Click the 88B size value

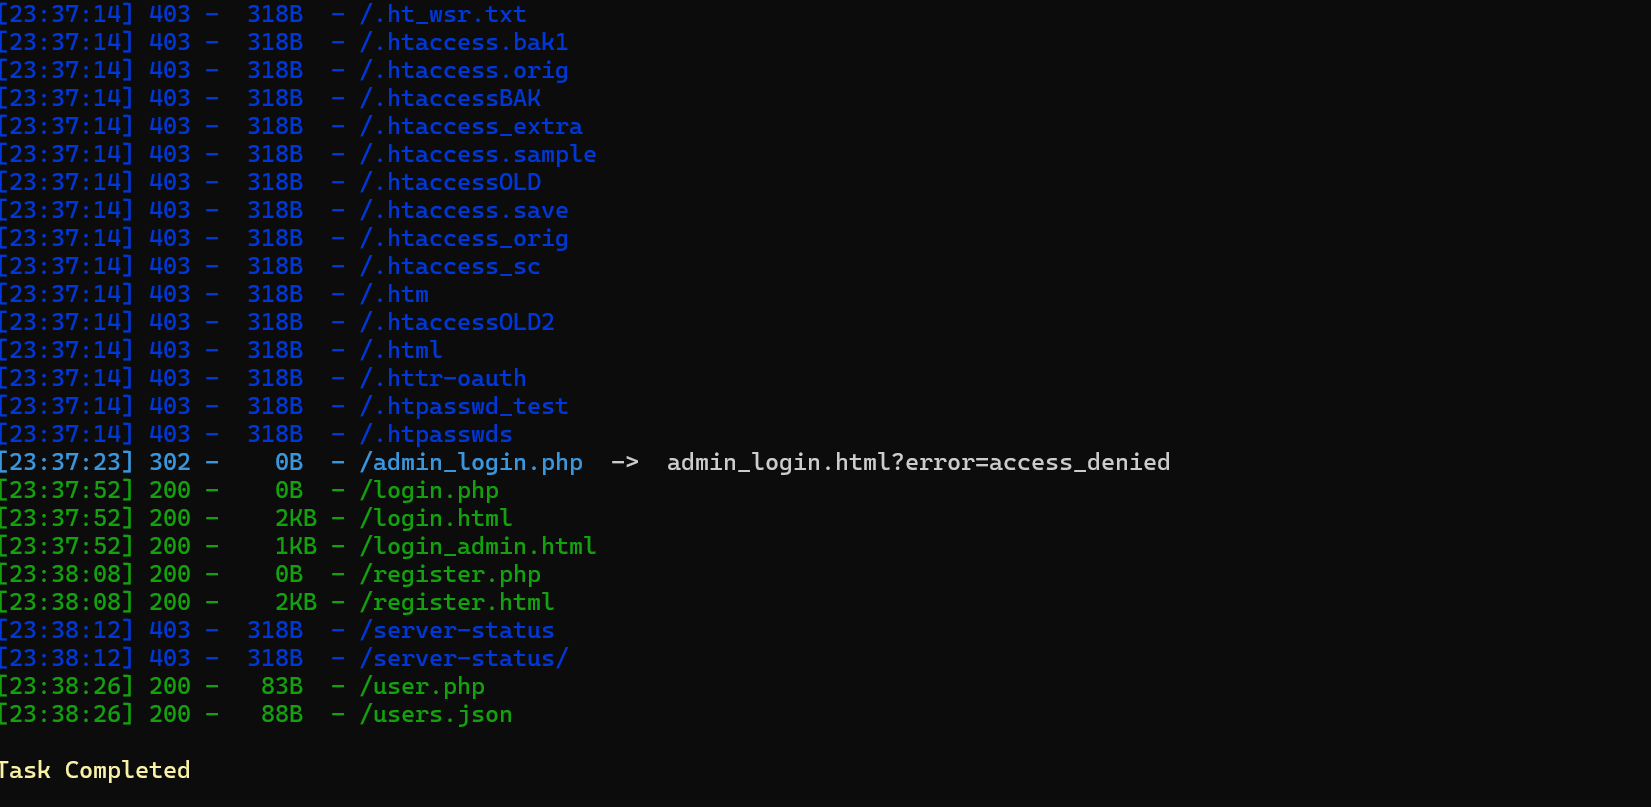[x=282, y=715]
